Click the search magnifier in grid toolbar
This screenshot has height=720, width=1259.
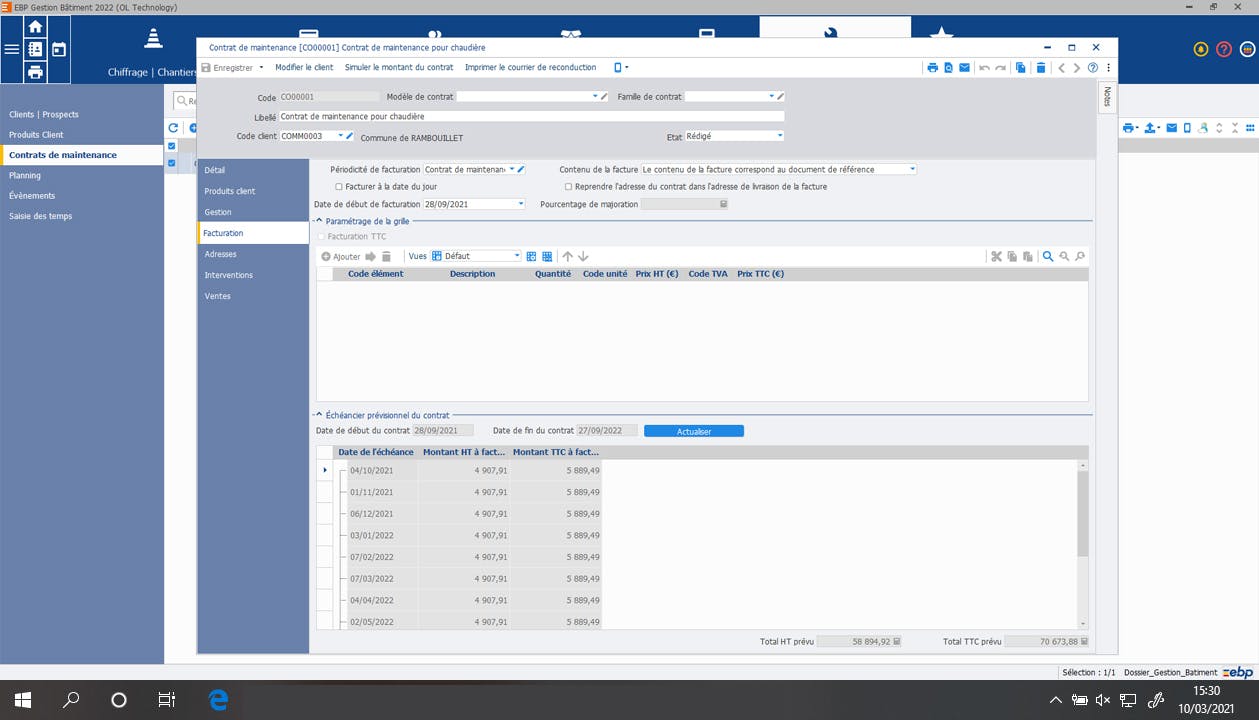1048,257
